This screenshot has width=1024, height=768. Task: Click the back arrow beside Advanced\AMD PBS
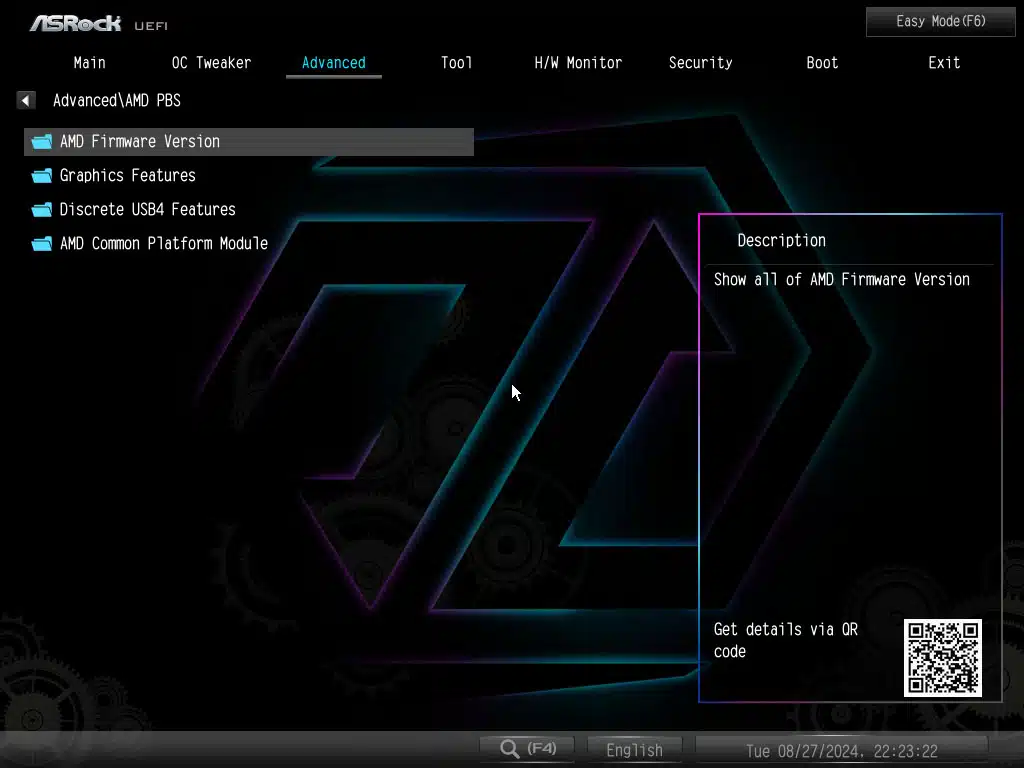click(26, 100)
